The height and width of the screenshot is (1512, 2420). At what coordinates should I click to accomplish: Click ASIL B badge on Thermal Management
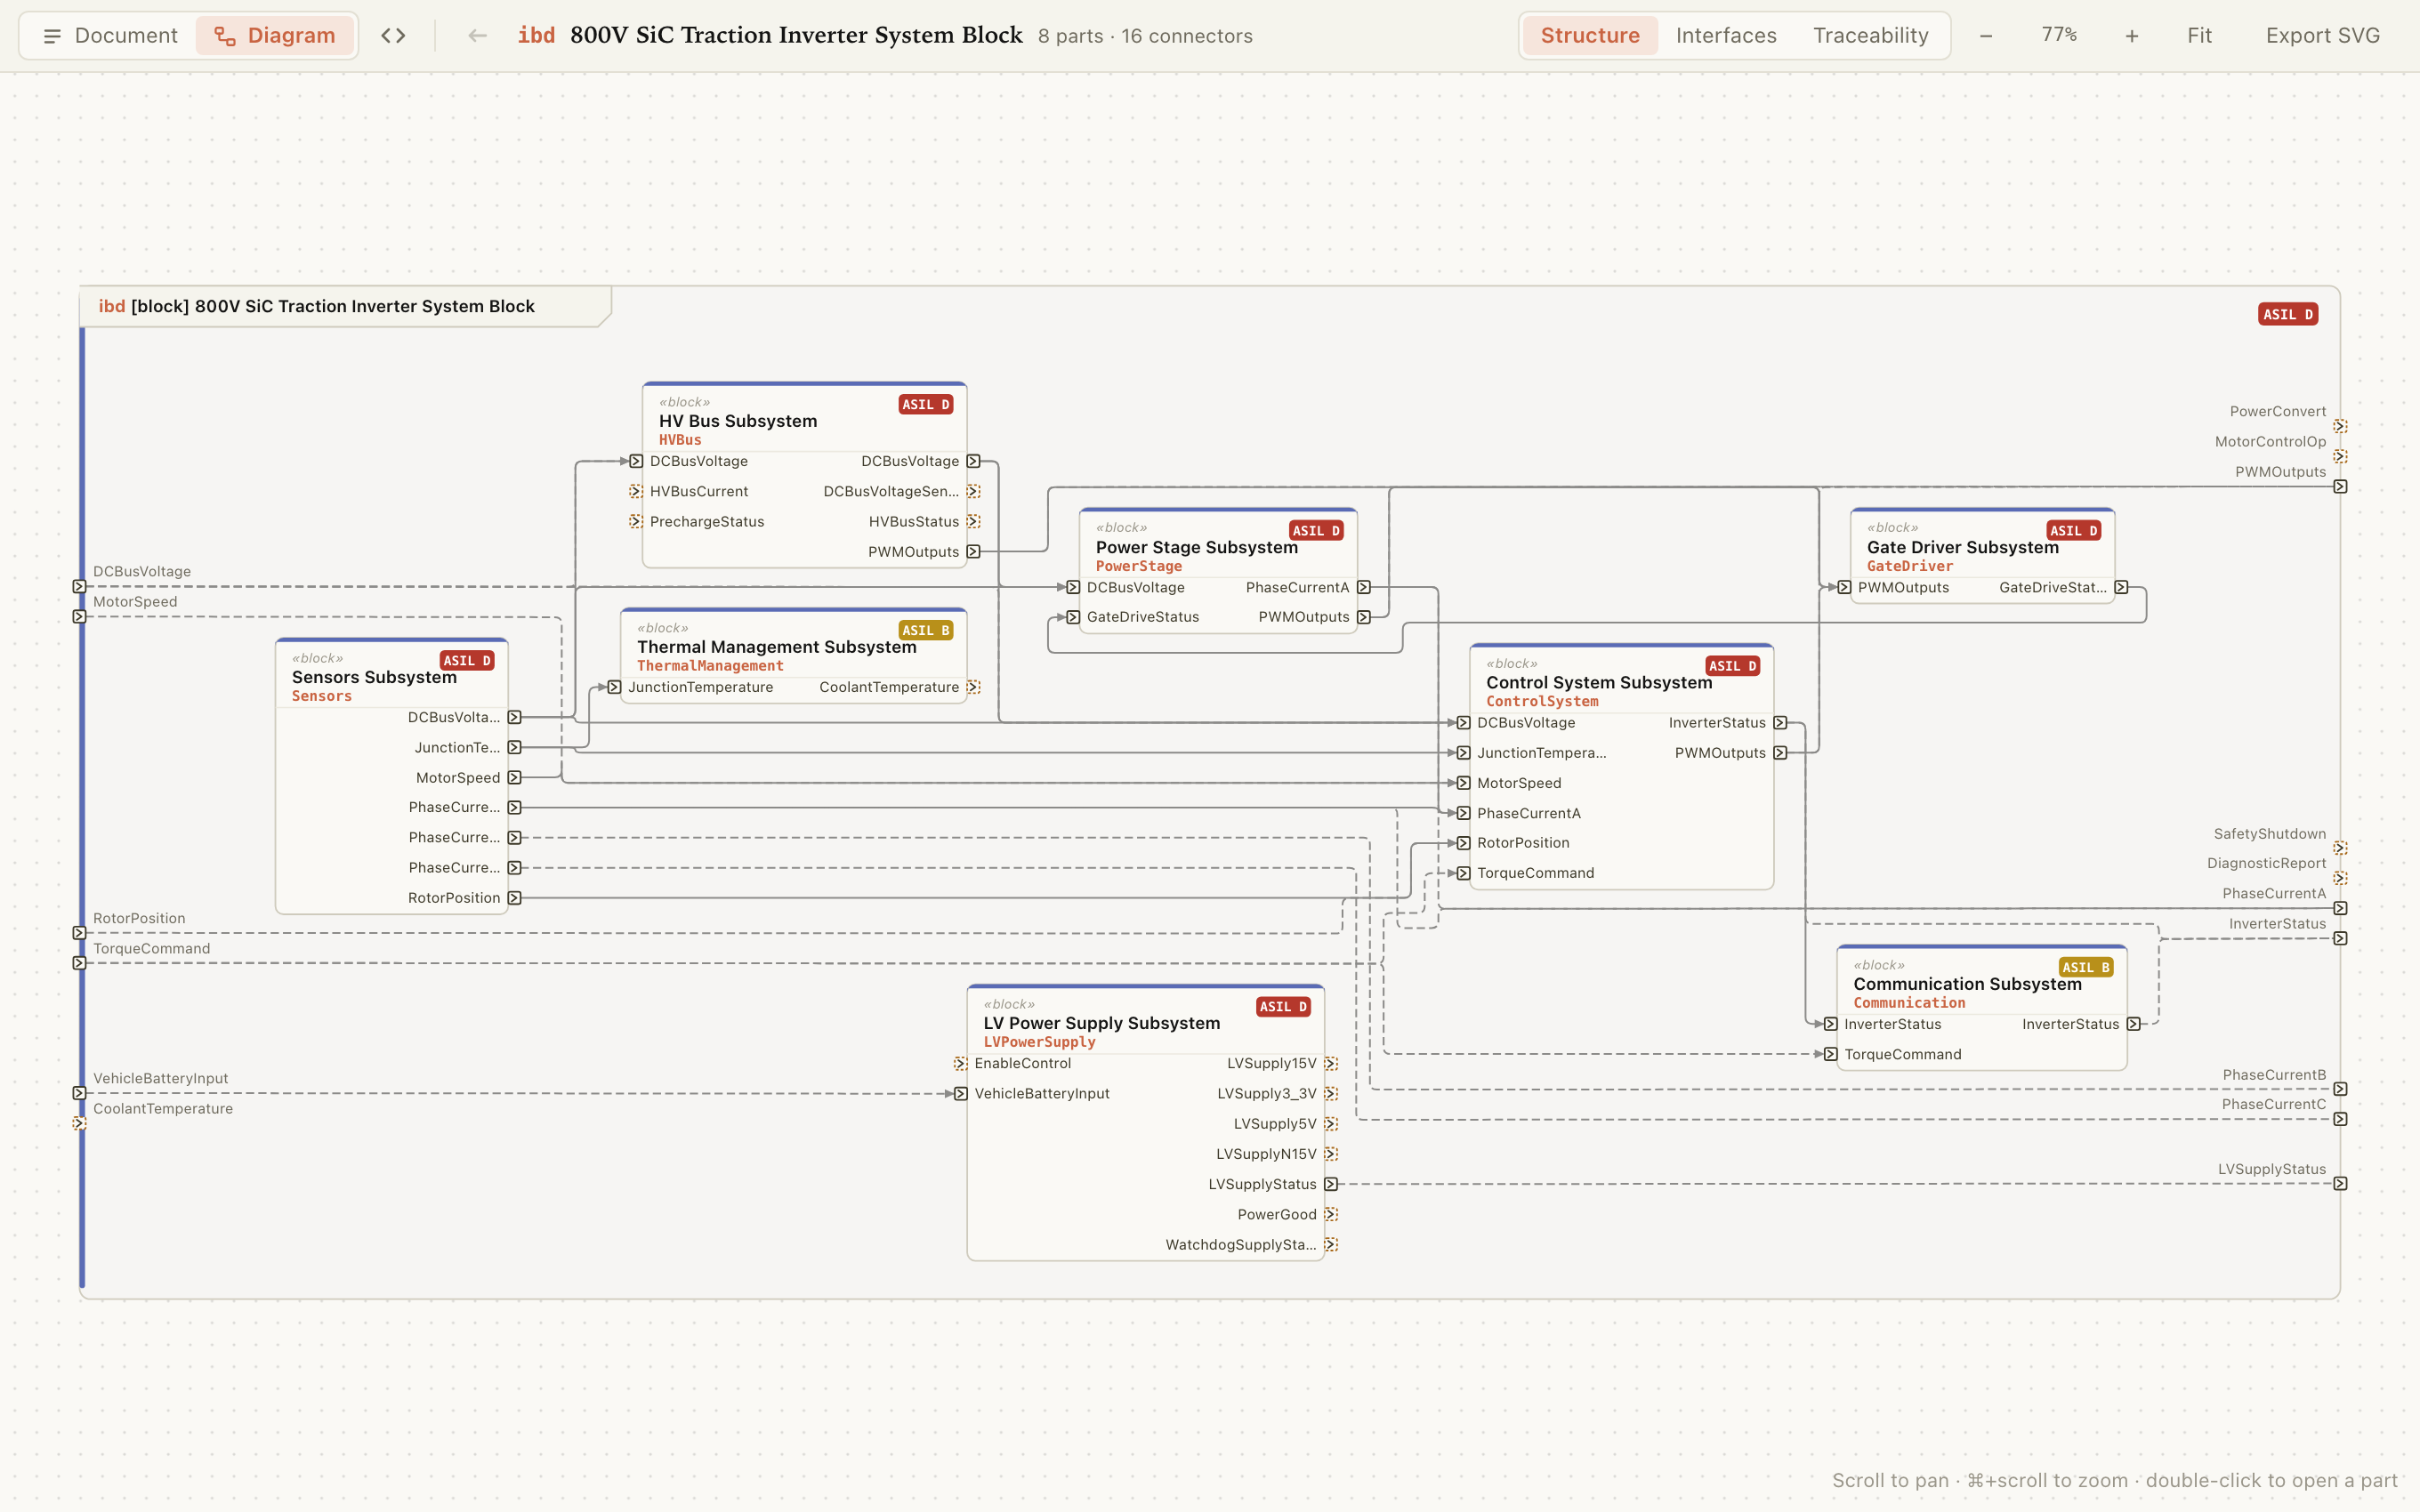tap(925, 630)
